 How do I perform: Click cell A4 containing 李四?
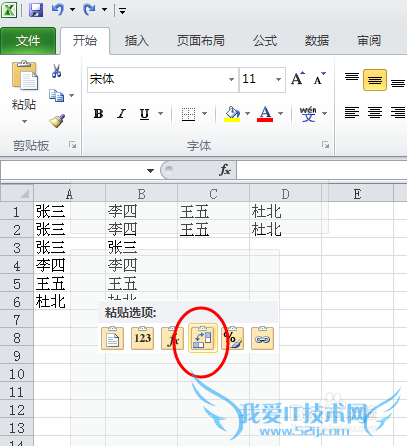(69, 266)
